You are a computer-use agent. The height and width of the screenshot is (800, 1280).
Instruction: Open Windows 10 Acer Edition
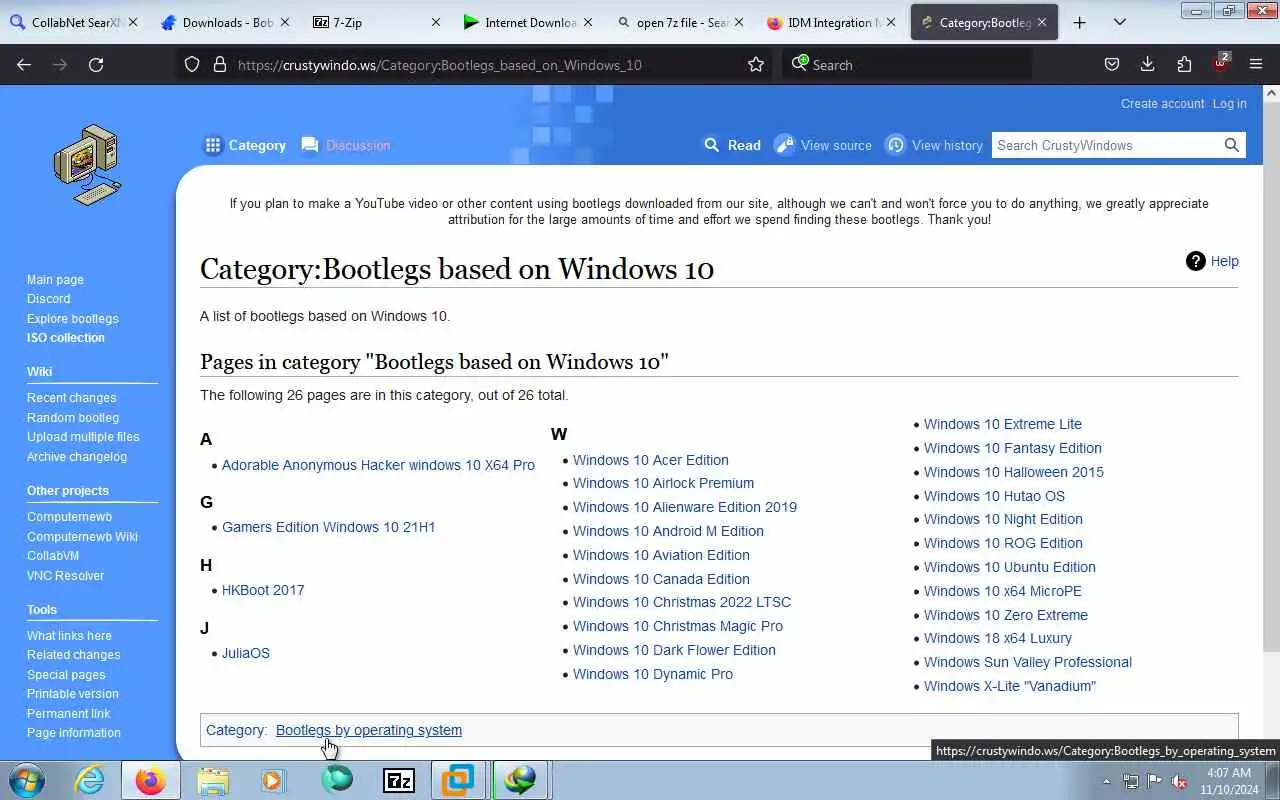tap(651, 460)
